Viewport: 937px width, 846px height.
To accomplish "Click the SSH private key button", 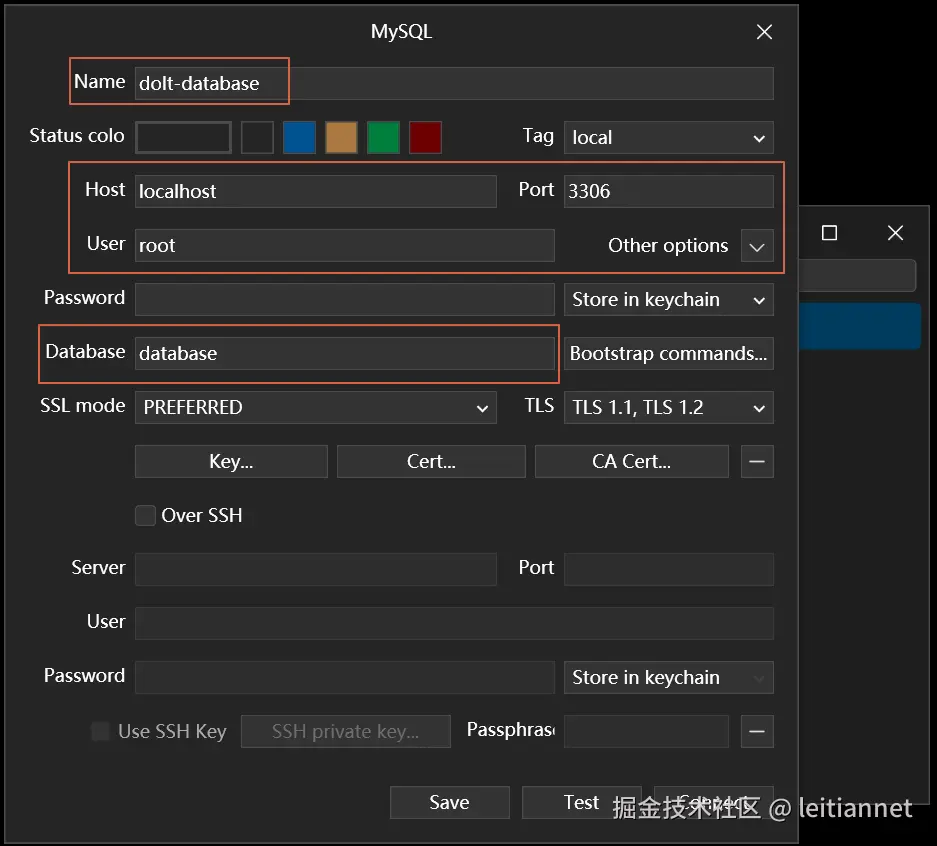I will 345,731.
